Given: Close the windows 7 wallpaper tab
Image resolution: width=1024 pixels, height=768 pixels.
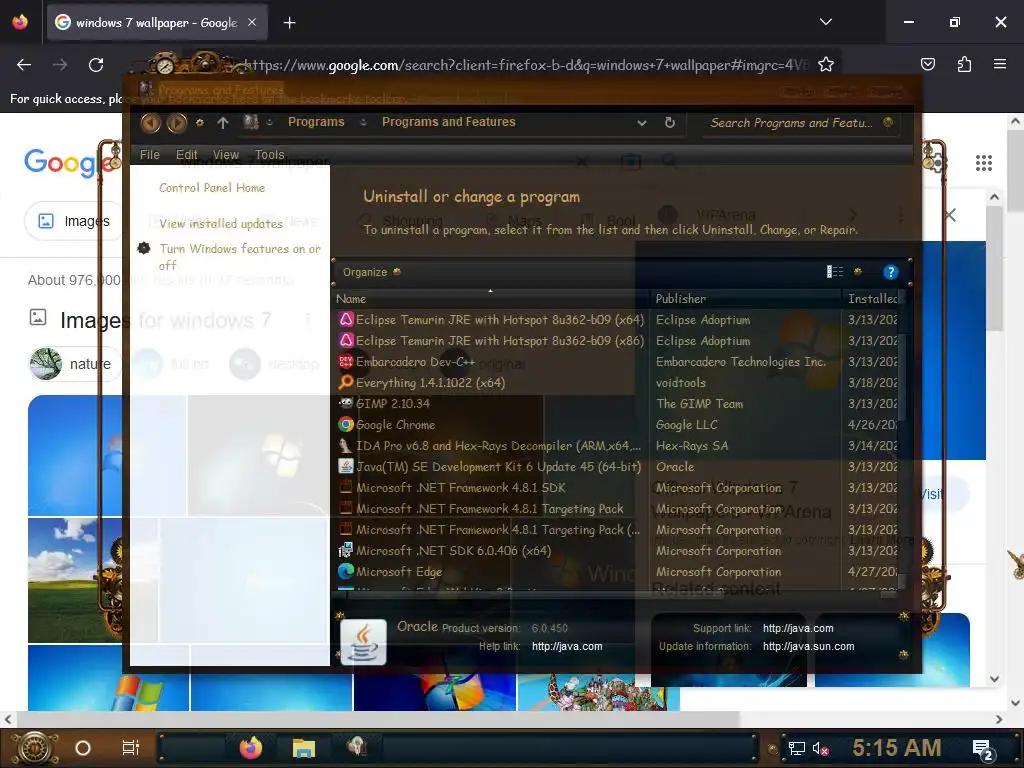Looking at the screenshot, I should tap(252, 22).
